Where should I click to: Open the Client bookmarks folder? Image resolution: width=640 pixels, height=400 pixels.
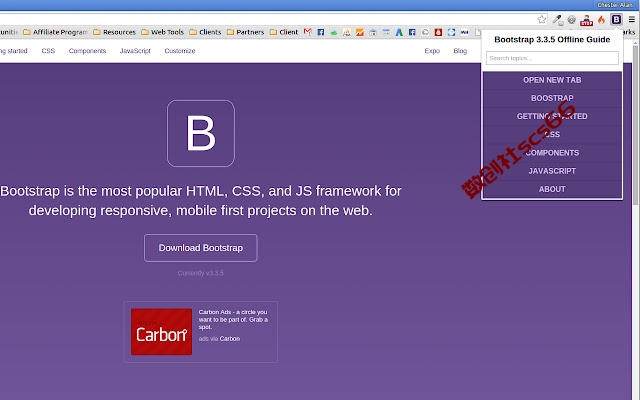284,32
